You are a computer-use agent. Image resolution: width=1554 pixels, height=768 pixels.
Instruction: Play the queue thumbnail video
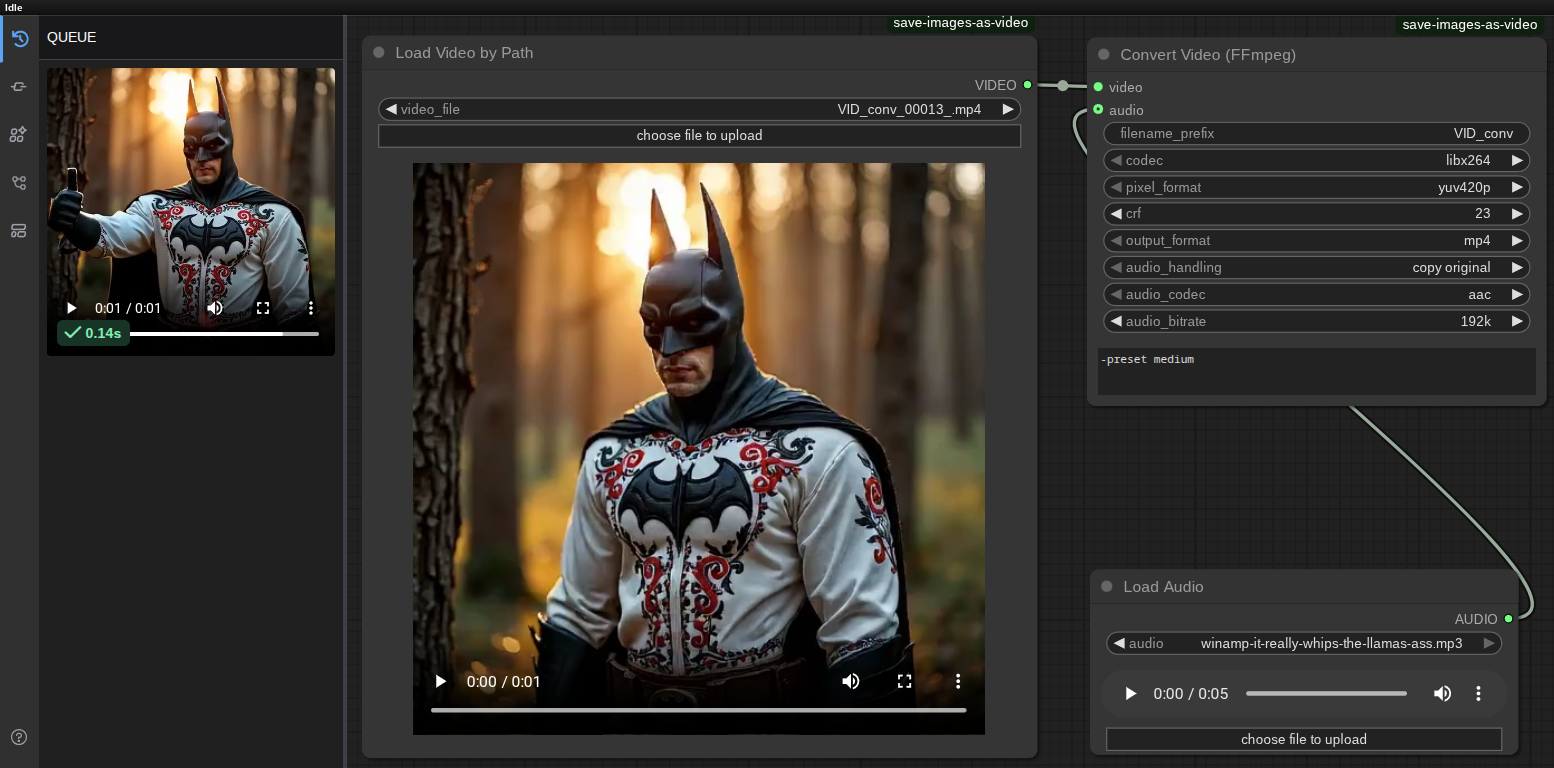71,308
